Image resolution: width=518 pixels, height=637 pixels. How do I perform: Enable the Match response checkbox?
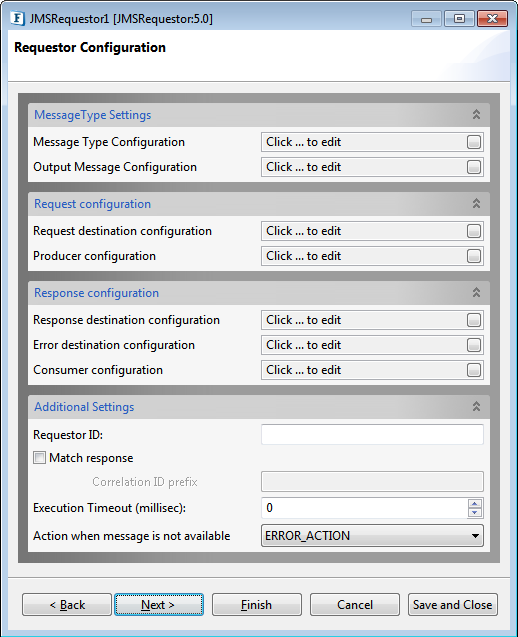point(39,458)
